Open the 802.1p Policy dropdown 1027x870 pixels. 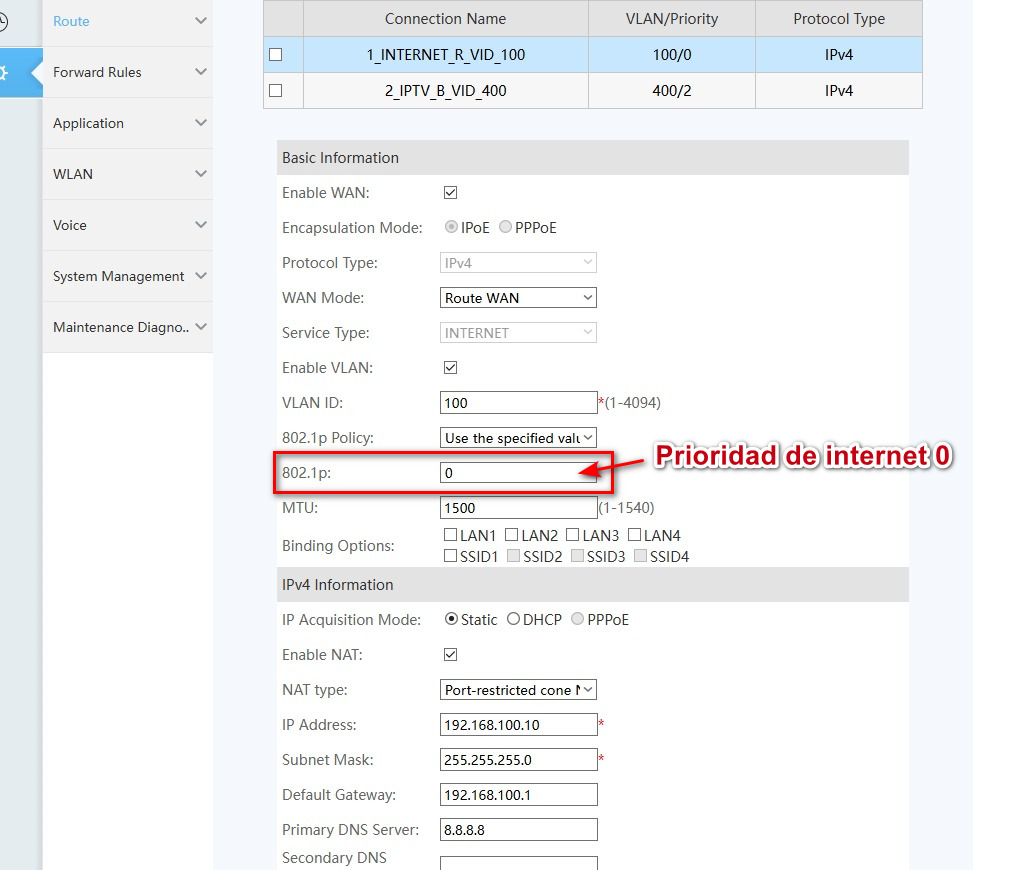(518, 438)
